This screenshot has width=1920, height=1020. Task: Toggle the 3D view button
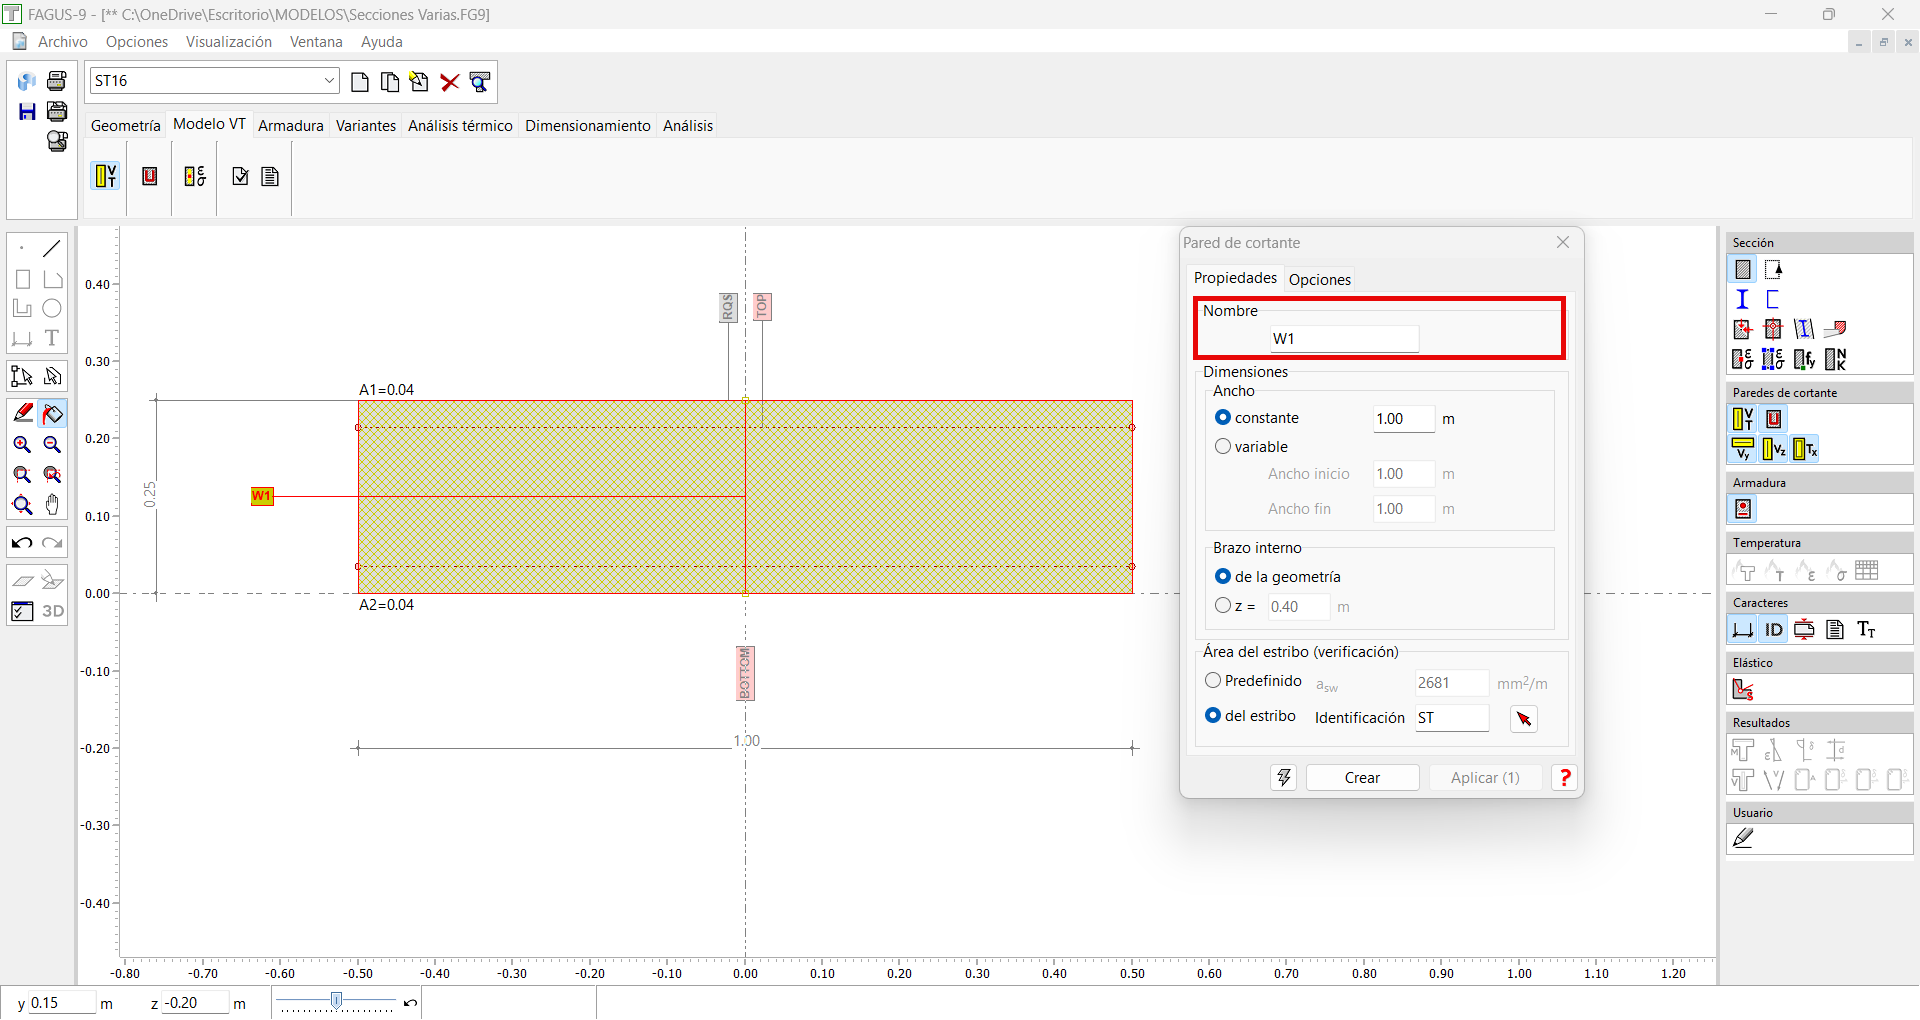(x=53, y=611)
